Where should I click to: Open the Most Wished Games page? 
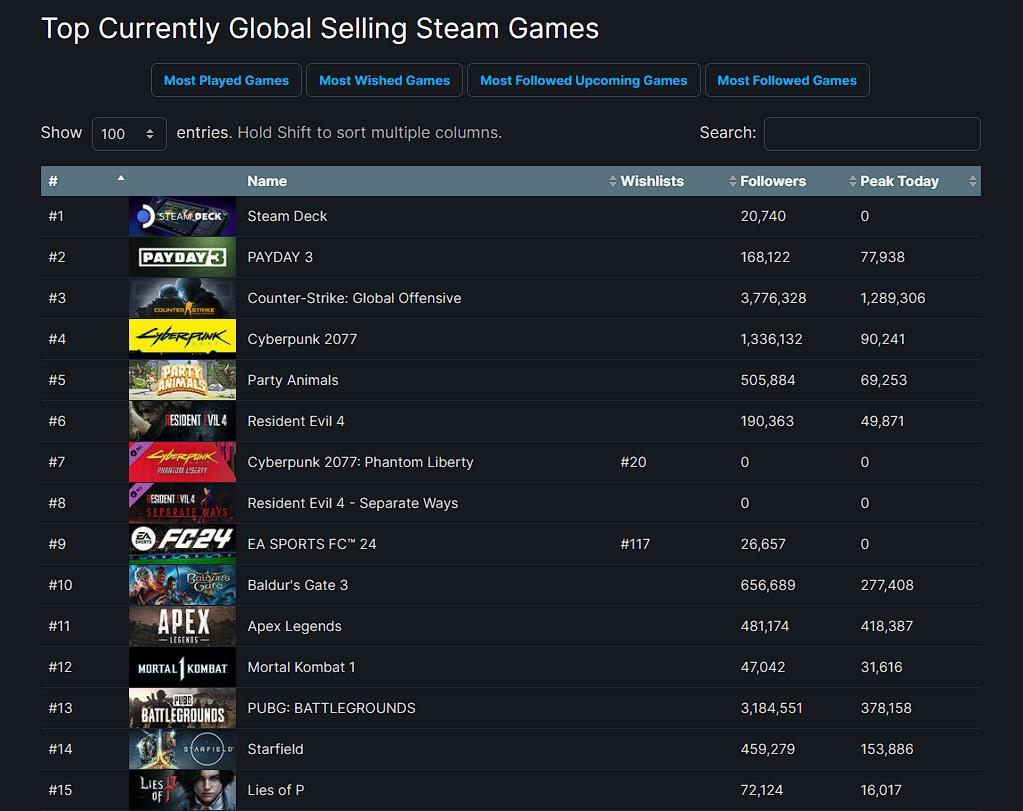pos(384,80)
